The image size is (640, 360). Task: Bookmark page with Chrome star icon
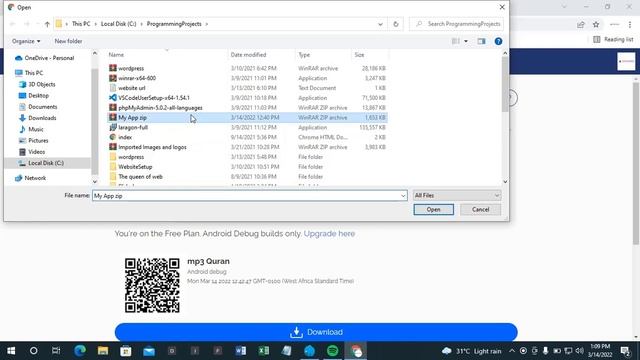pyautogui.click(x=596, y=24)
